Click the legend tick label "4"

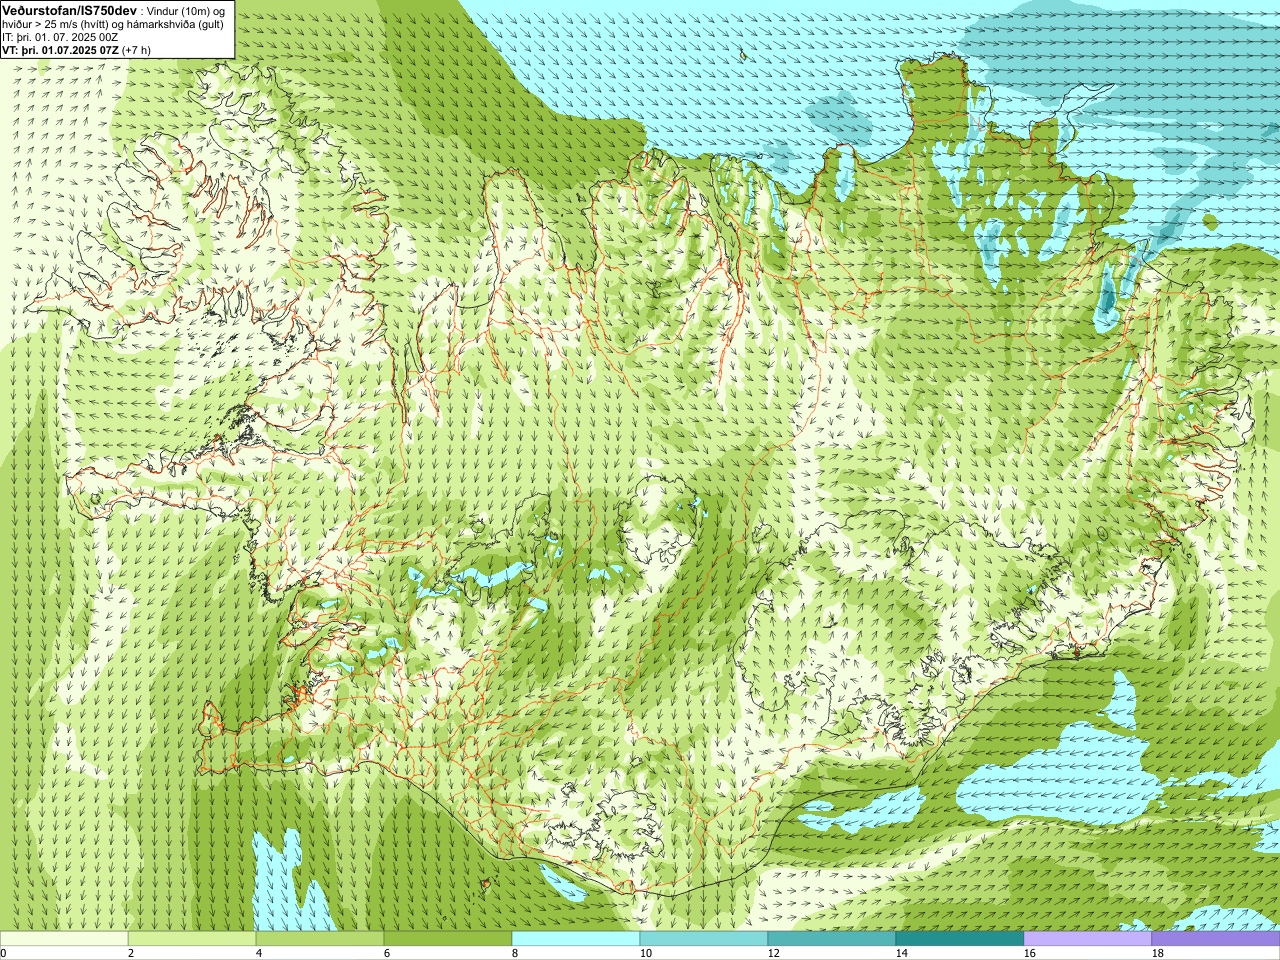click(x=259, y=953)
